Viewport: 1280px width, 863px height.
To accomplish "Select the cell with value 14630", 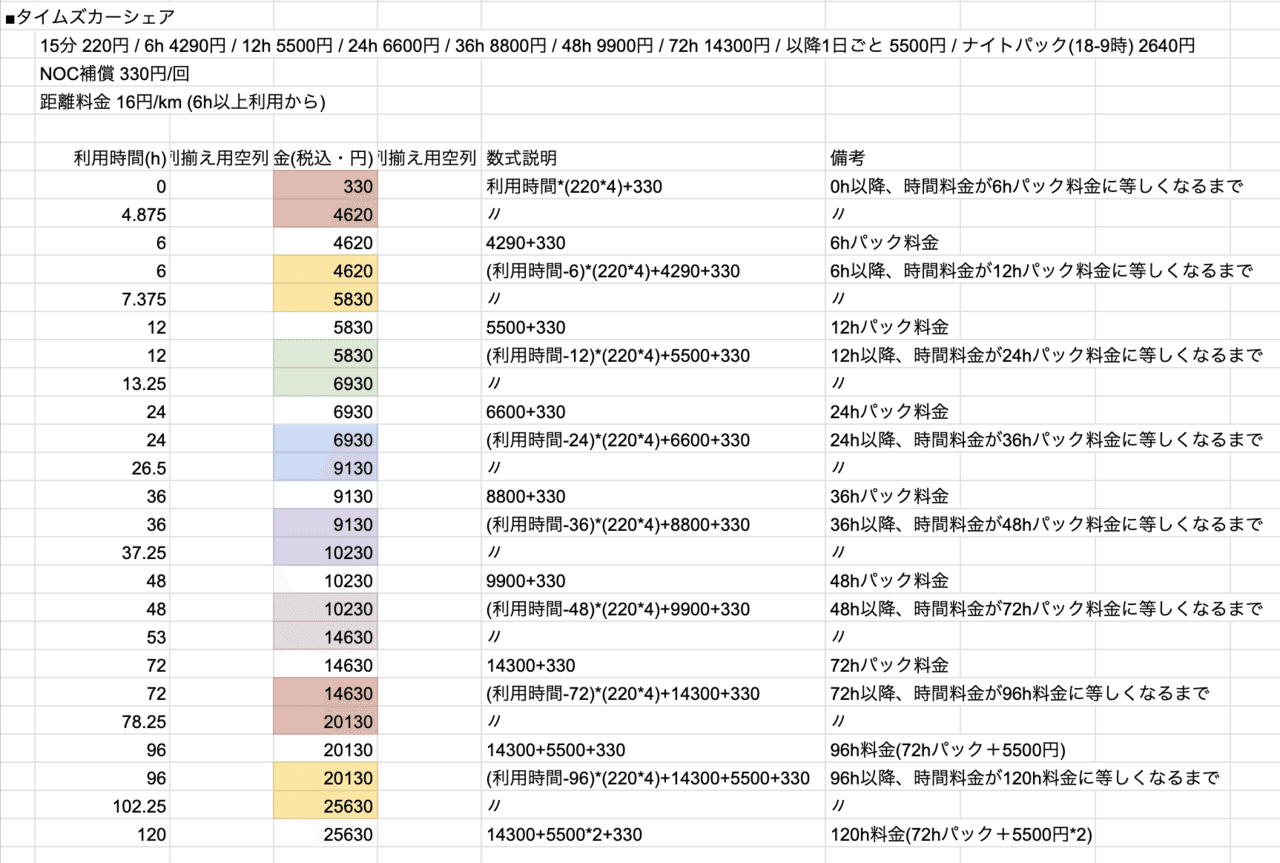I will 325,664.
